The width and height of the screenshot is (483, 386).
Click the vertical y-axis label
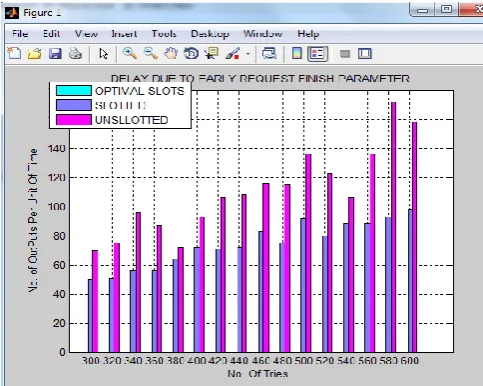click(33, 221)
